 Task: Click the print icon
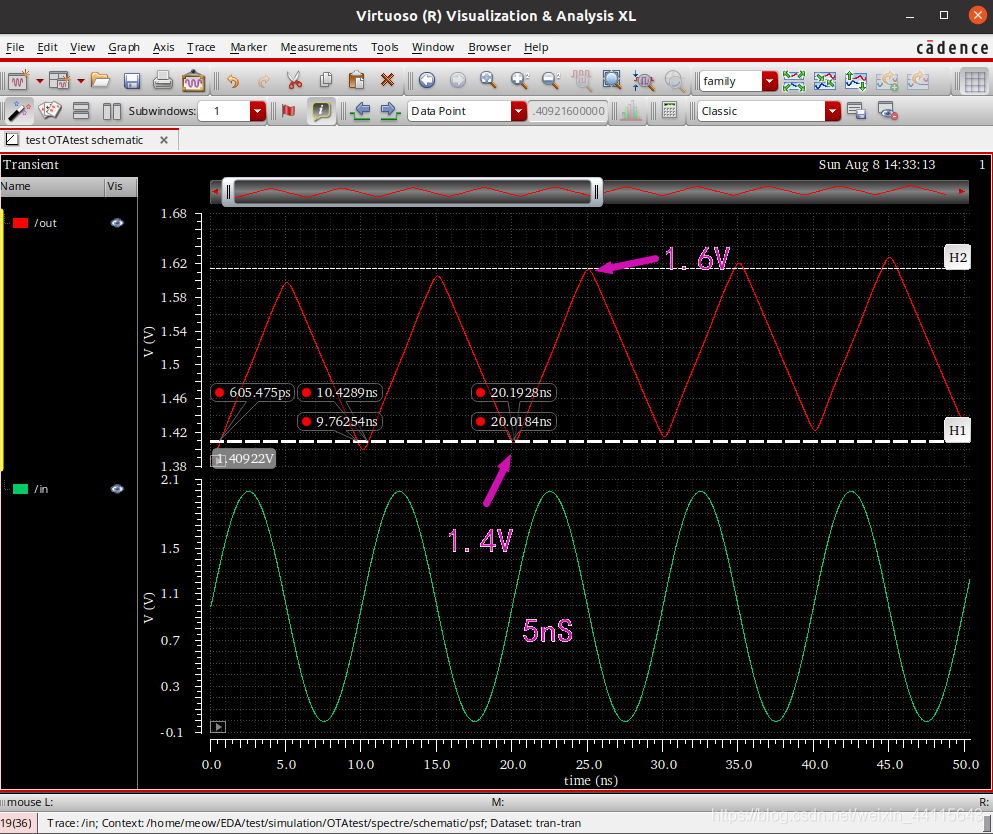[163, 80]
